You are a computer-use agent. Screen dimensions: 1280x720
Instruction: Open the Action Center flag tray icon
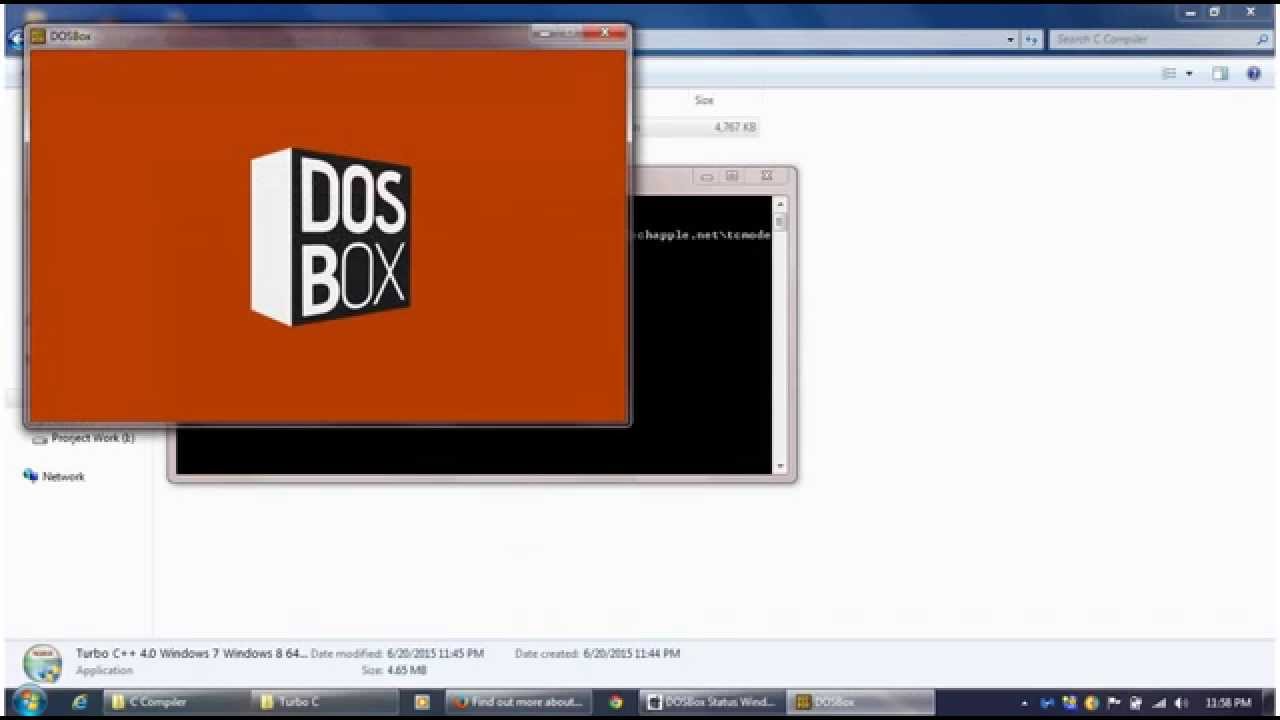tap(1114, 703)
